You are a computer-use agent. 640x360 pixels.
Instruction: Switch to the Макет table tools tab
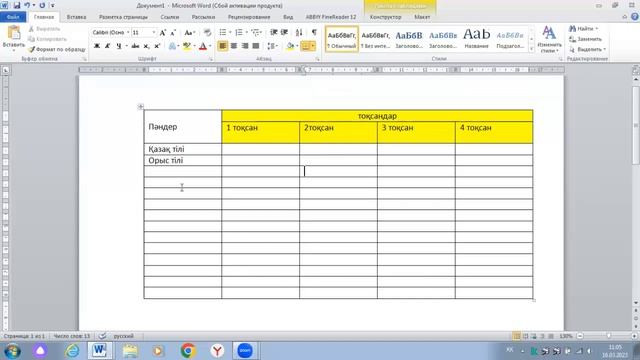click(422, 17)
